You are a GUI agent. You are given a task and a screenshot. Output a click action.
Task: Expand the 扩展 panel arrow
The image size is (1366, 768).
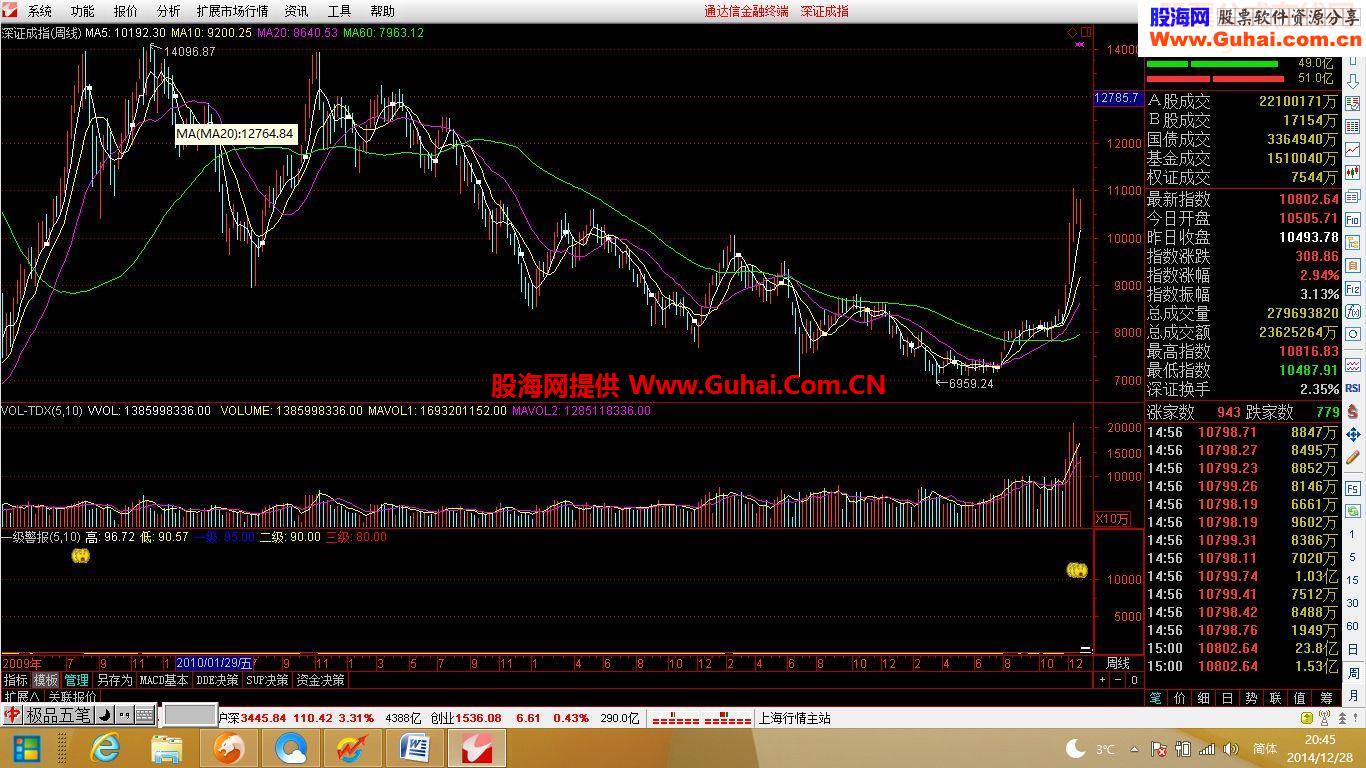(21, 696)
